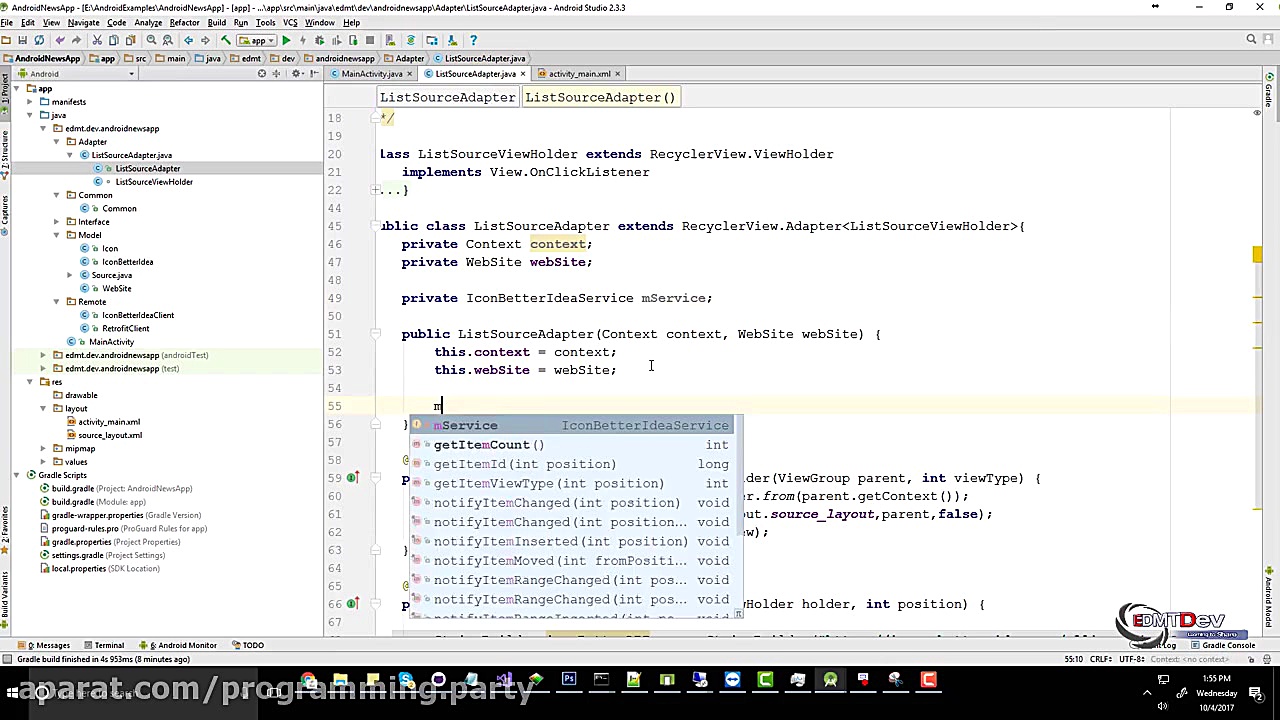The width and height of the screenshot is (1280, 720).
Task: Click the Skype icon in taskbar
Action: [x=405, y=681]
